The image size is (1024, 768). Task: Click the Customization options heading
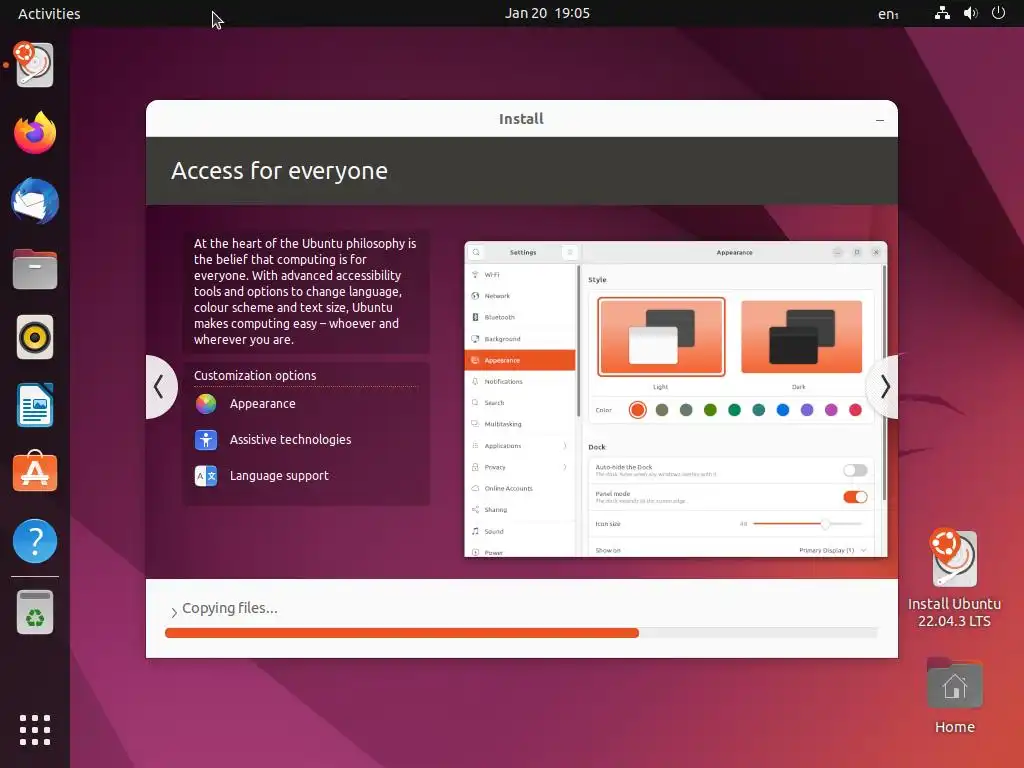click(255, 376)
